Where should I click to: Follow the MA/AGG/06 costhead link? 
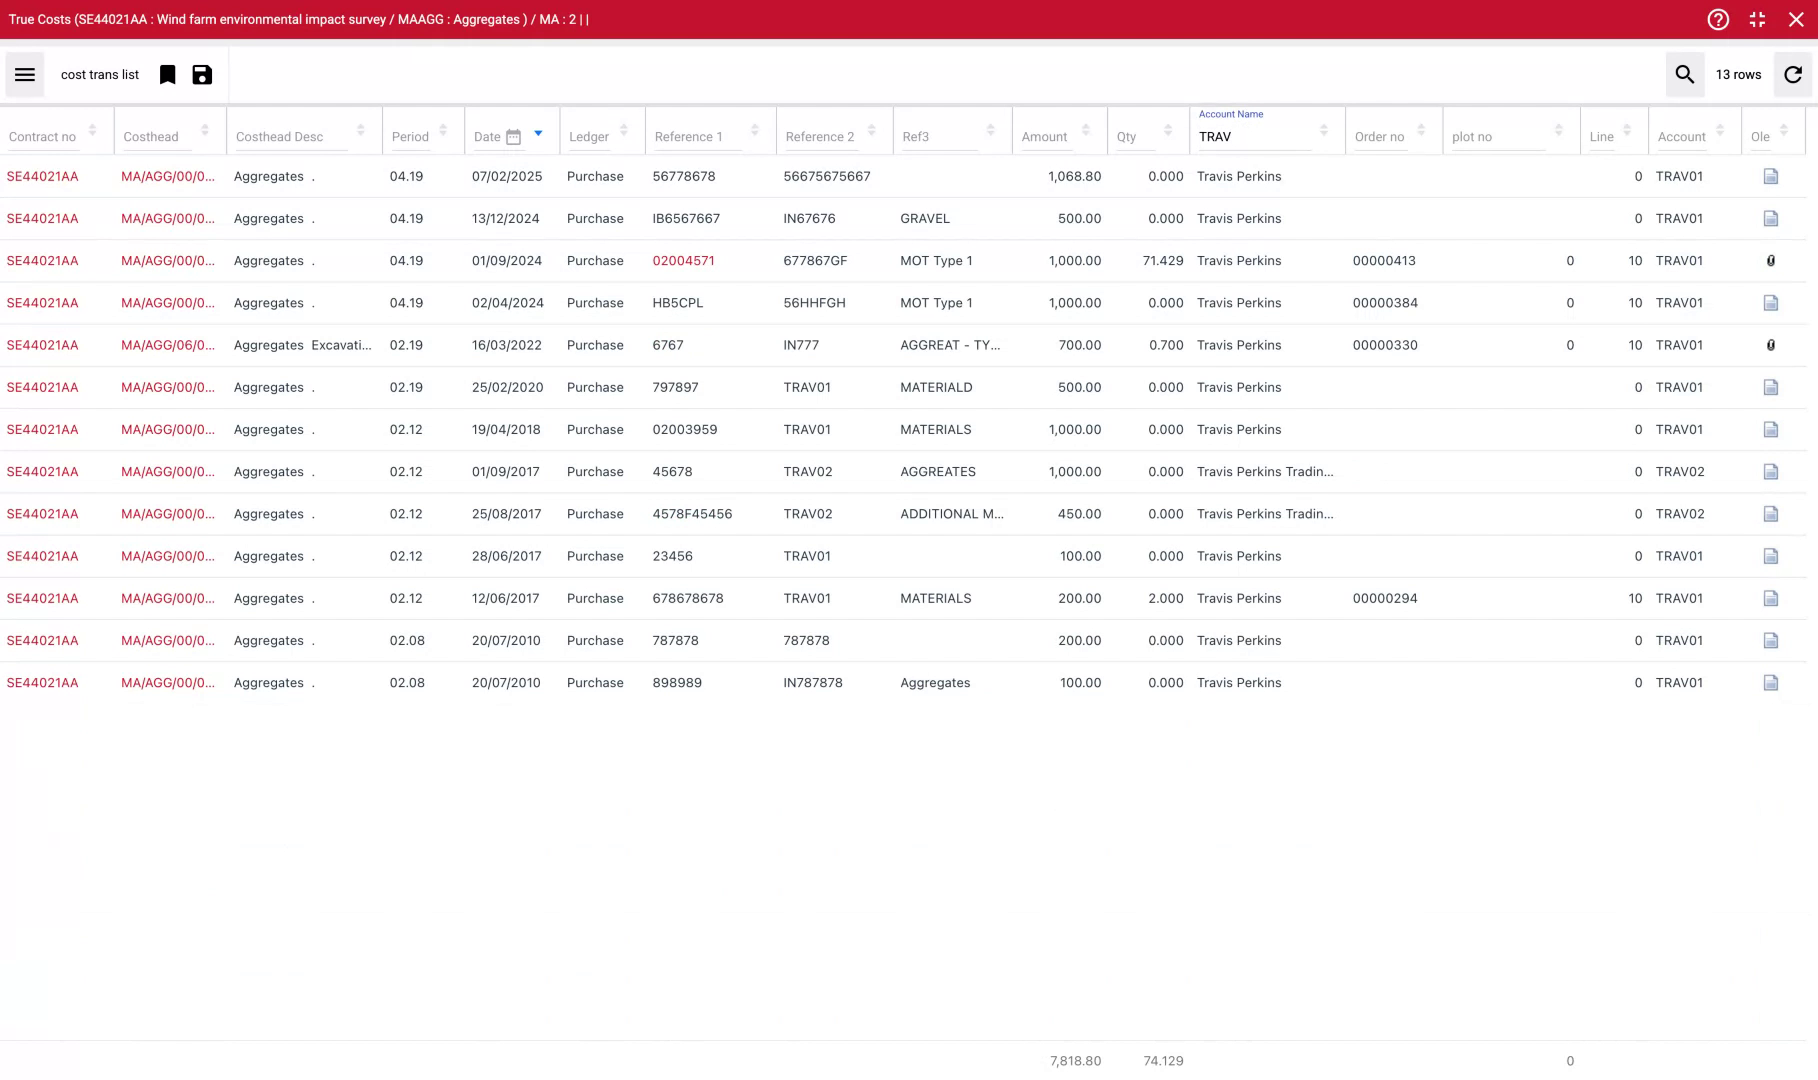[167, 344]
